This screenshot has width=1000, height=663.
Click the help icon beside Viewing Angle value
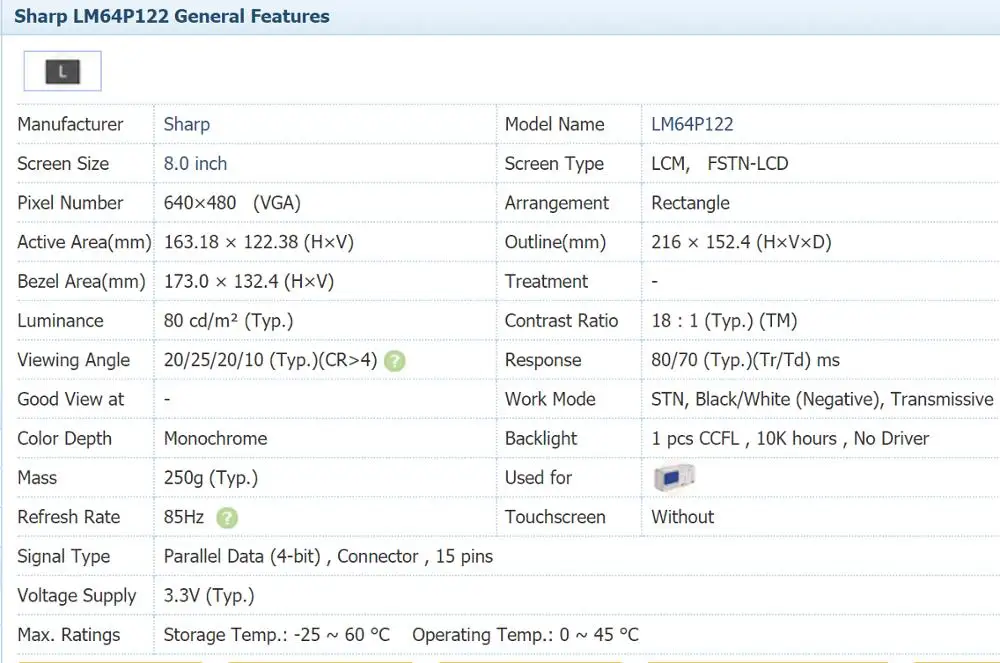[395, 361]
